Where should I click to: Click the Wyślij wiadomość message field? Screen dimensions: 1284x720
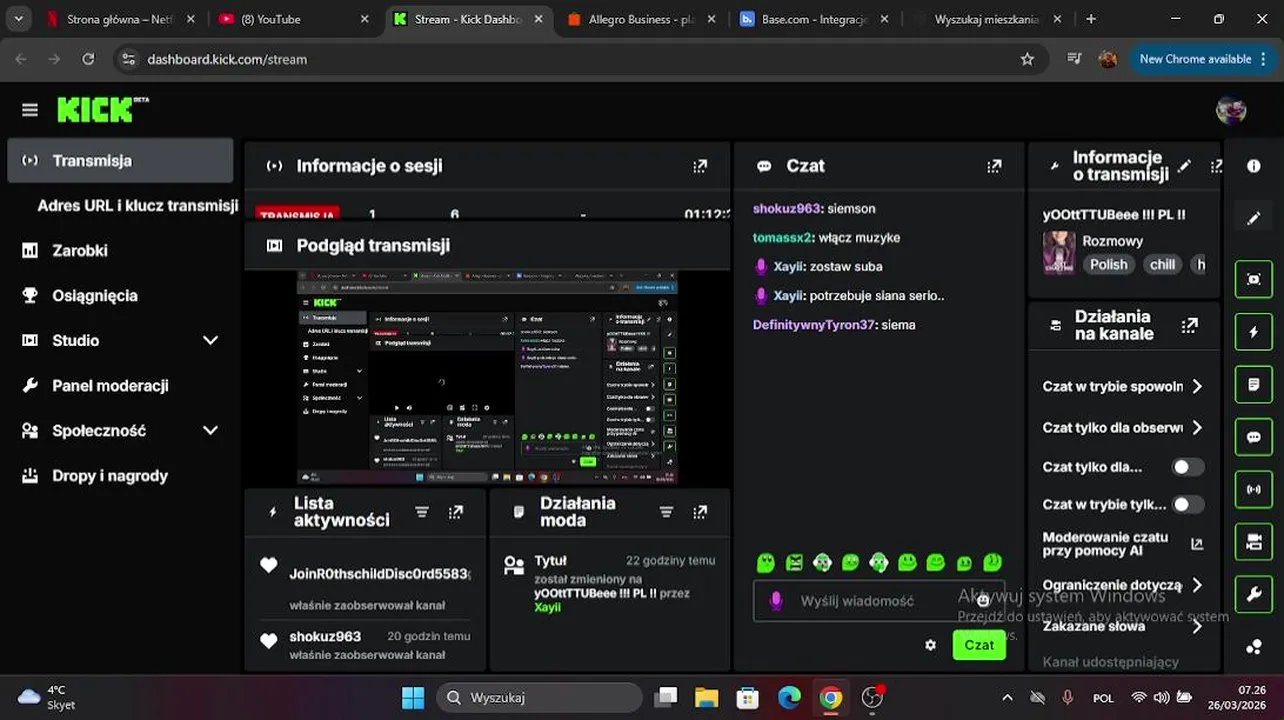tap(879, 601)
